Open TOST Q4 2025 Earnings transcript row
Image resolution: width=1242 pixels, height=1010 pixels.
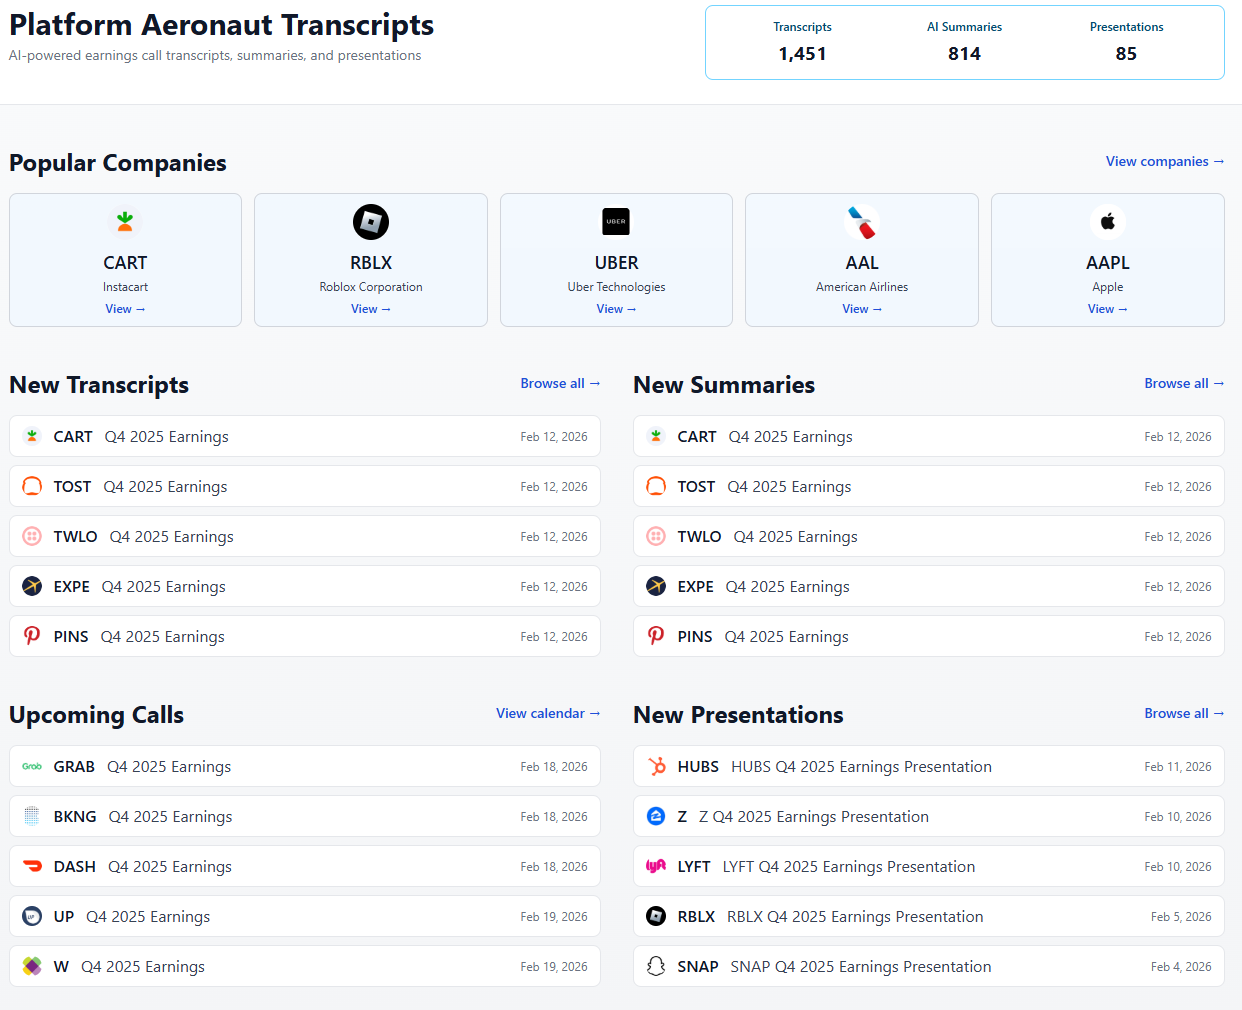(x=305, y=486)
